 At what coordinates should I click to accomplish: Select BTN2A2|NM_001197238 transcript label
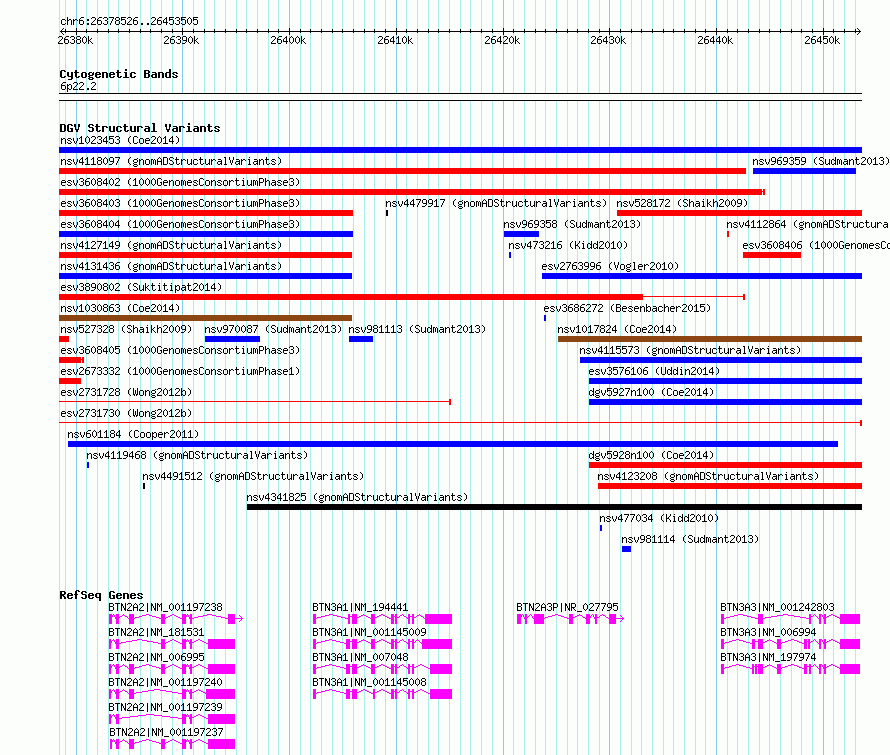coord(165,607)
